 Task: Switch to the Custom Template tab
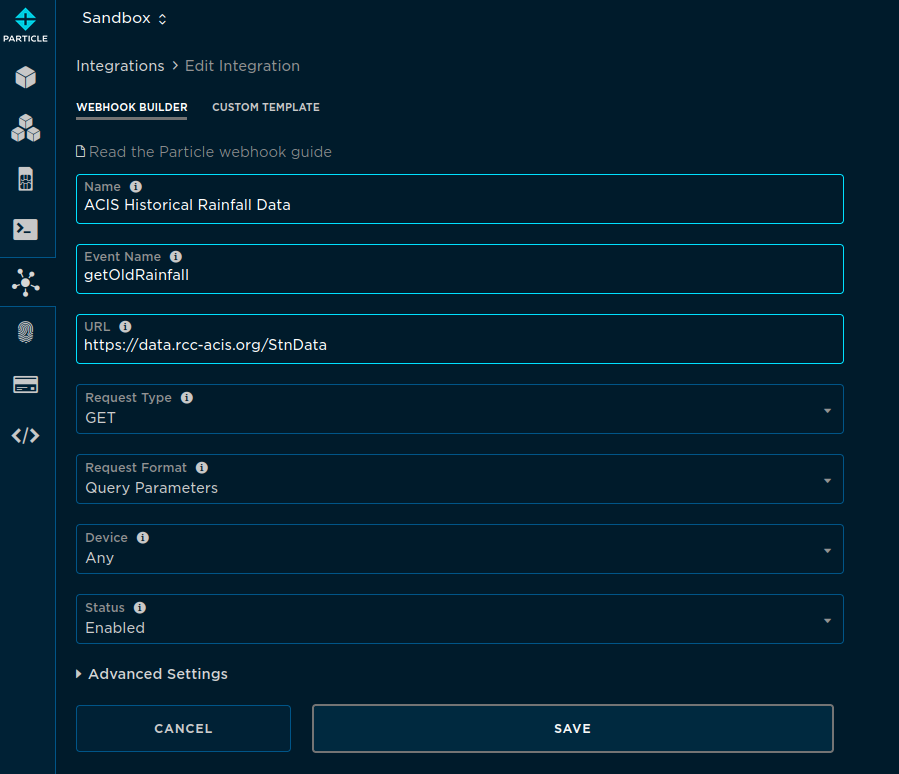pyautogui.click(x=265, y=107)
